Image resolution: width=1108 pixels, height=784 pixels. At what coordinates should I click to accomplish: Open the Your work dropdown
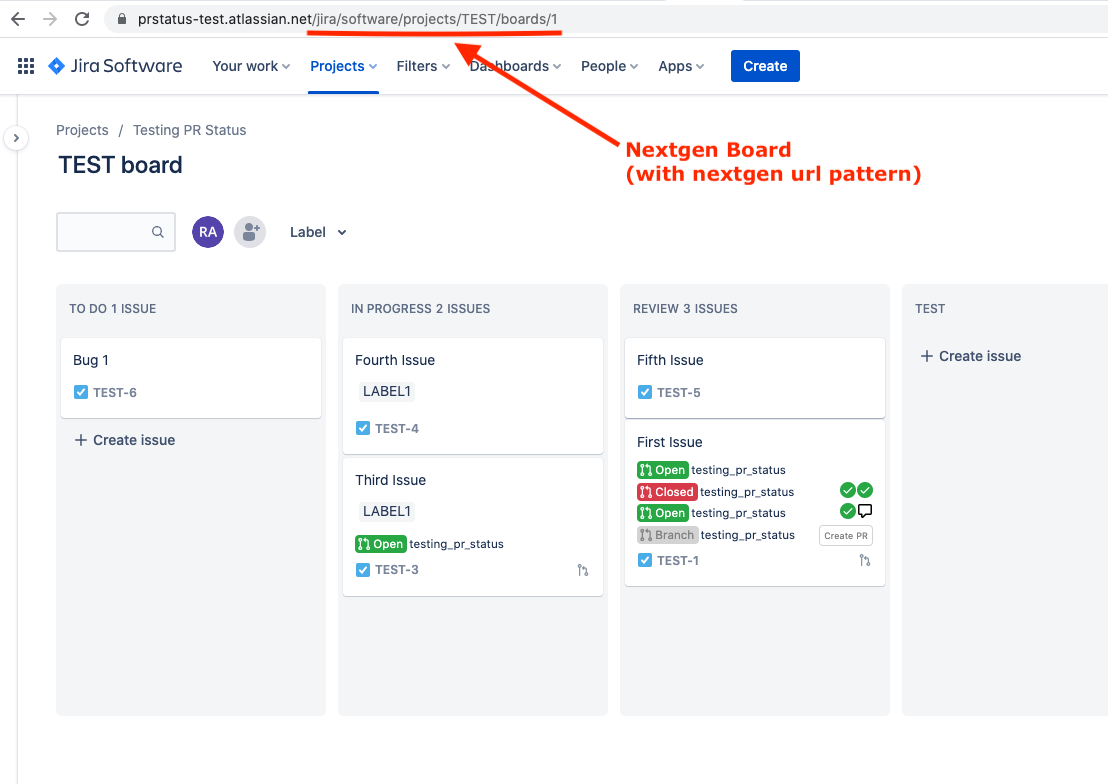pos(251,66)
